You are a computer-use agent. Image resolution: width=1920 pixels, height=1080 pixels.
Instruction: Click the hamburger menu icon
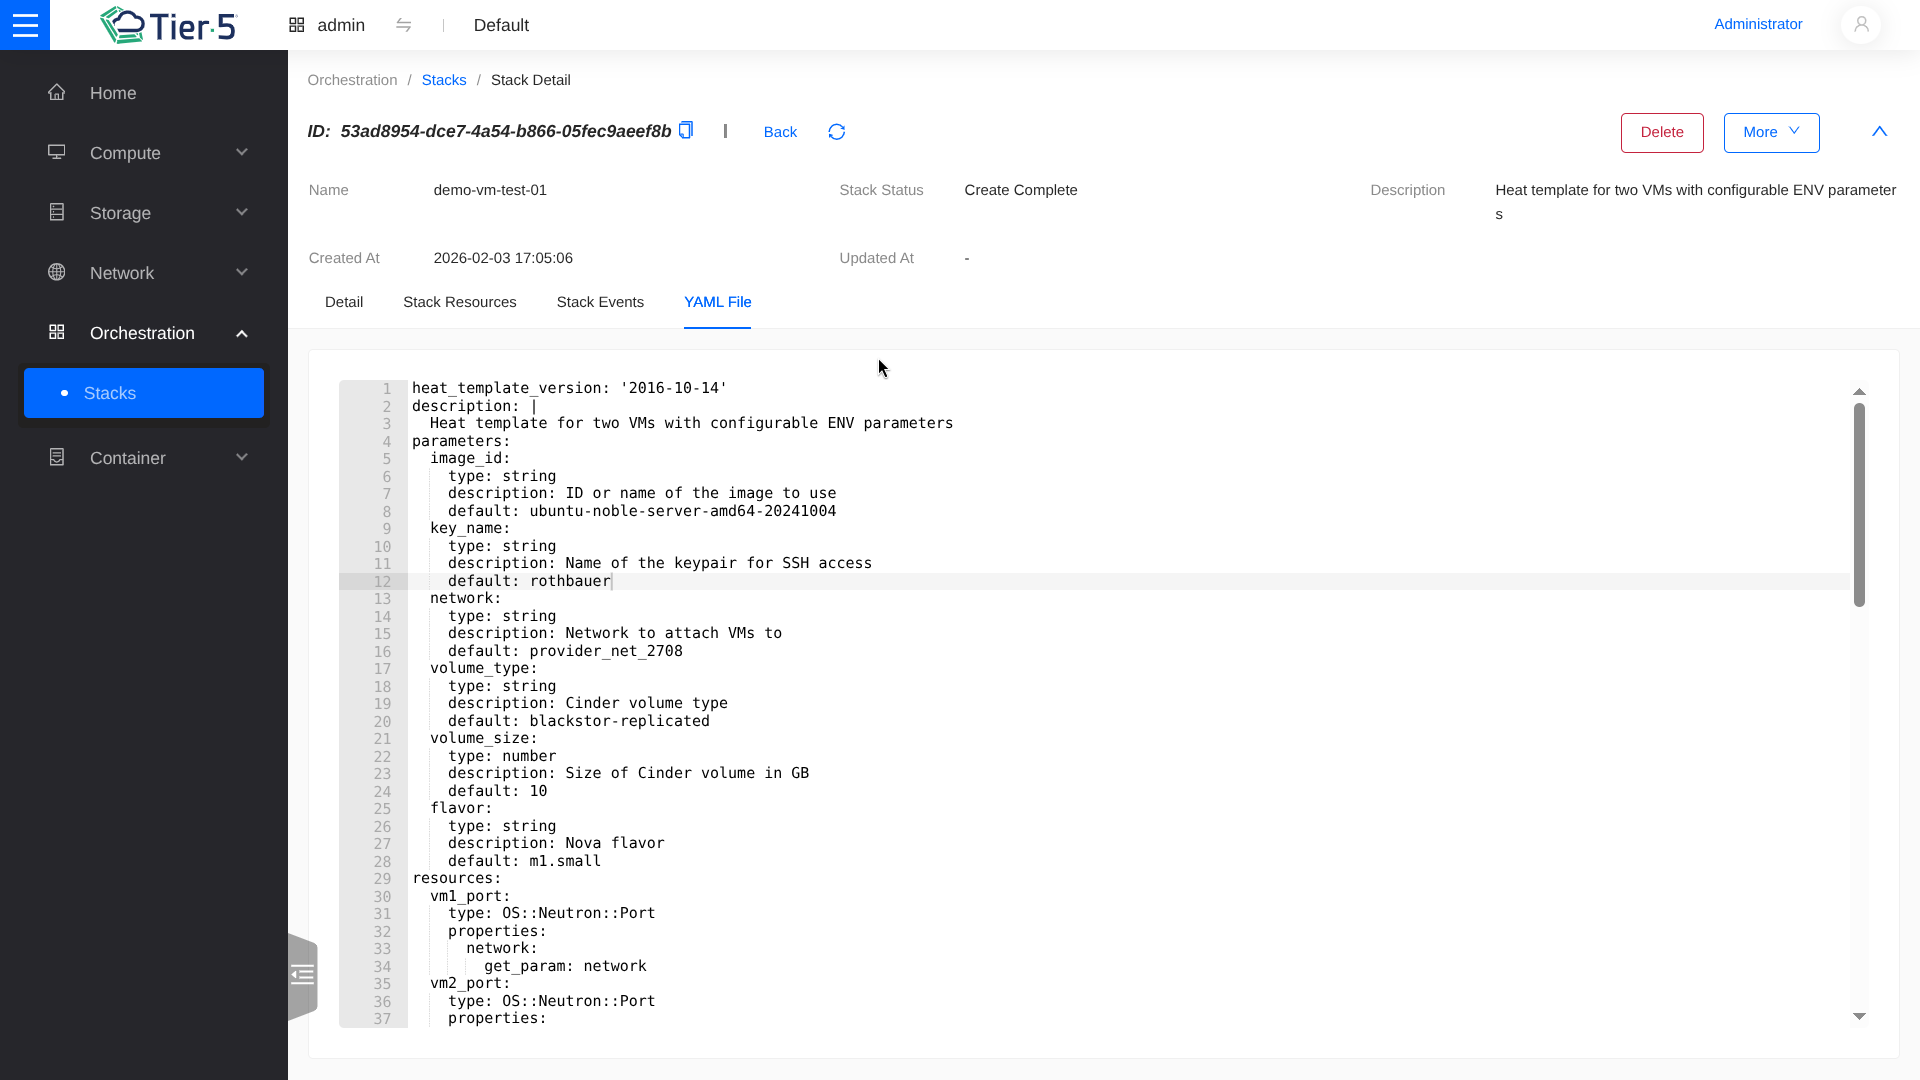25,25
